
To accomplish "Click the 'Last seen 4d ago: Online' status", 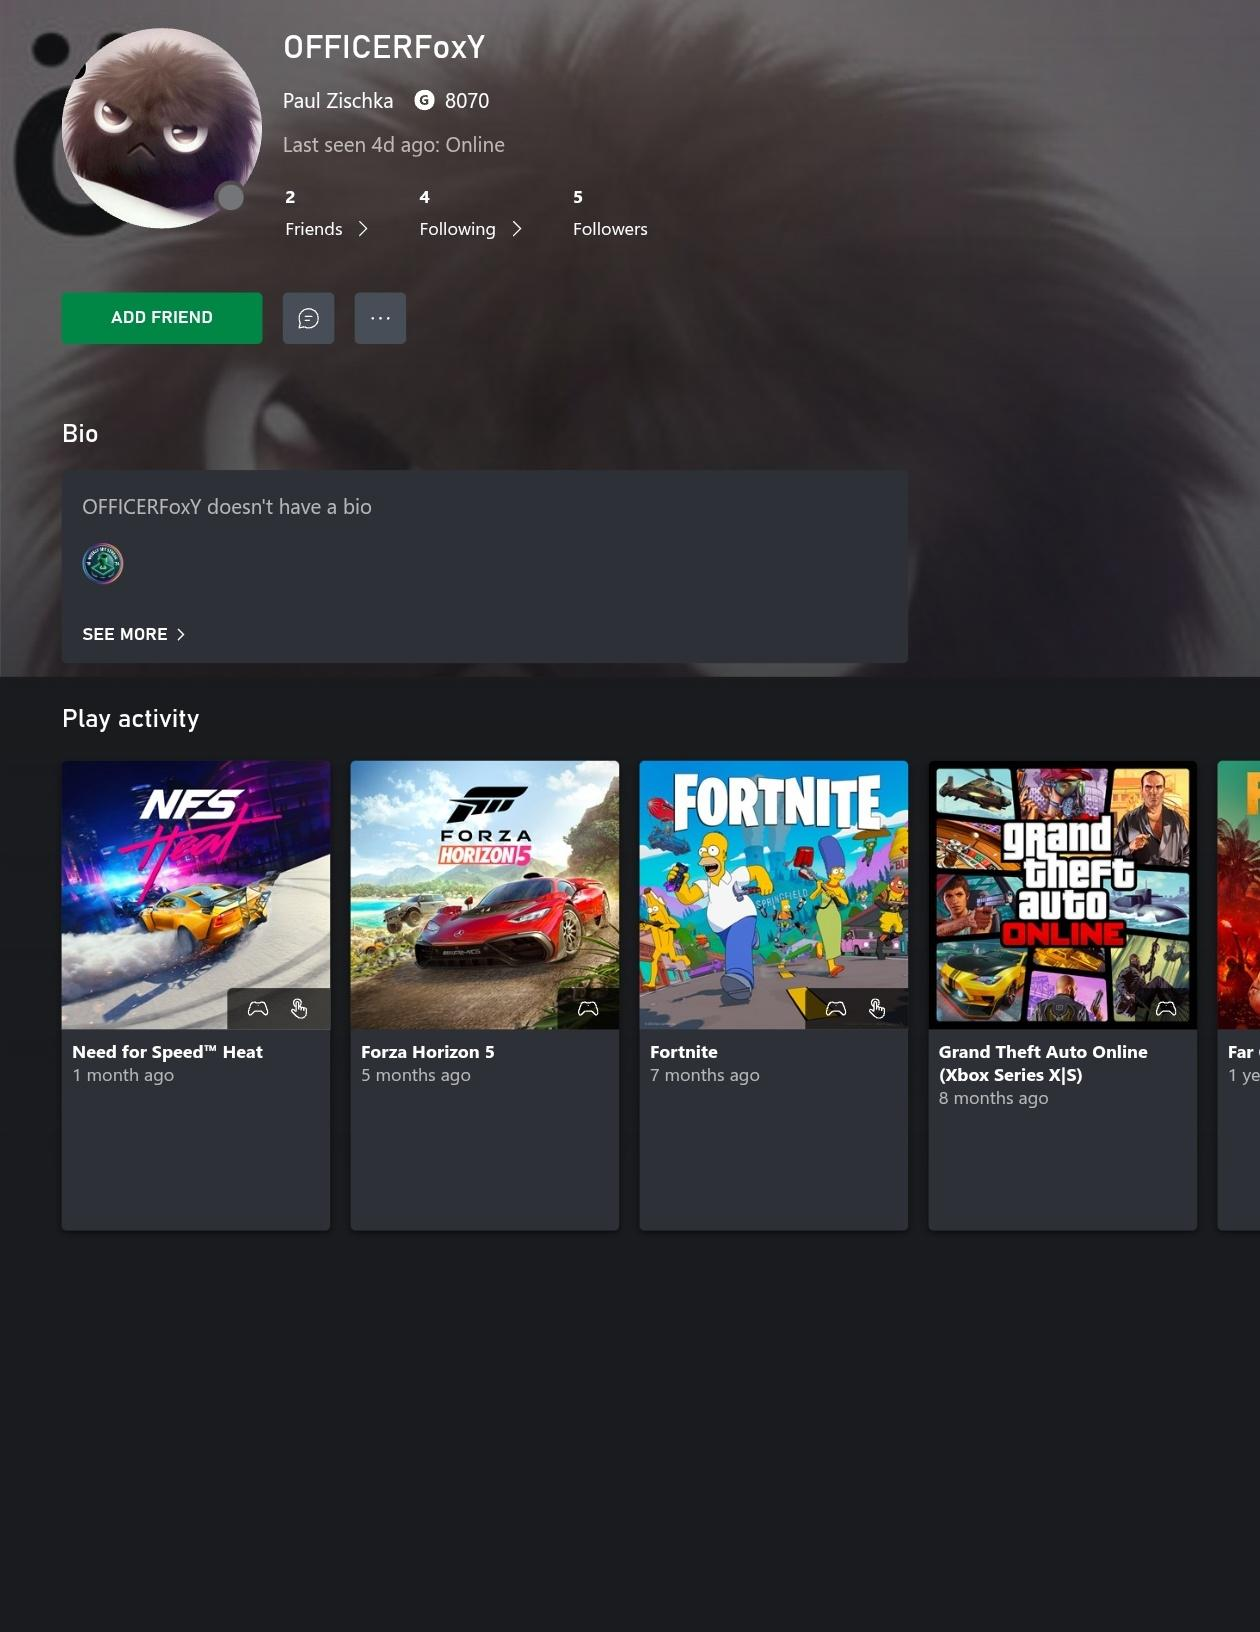I will tap(394, 145).
